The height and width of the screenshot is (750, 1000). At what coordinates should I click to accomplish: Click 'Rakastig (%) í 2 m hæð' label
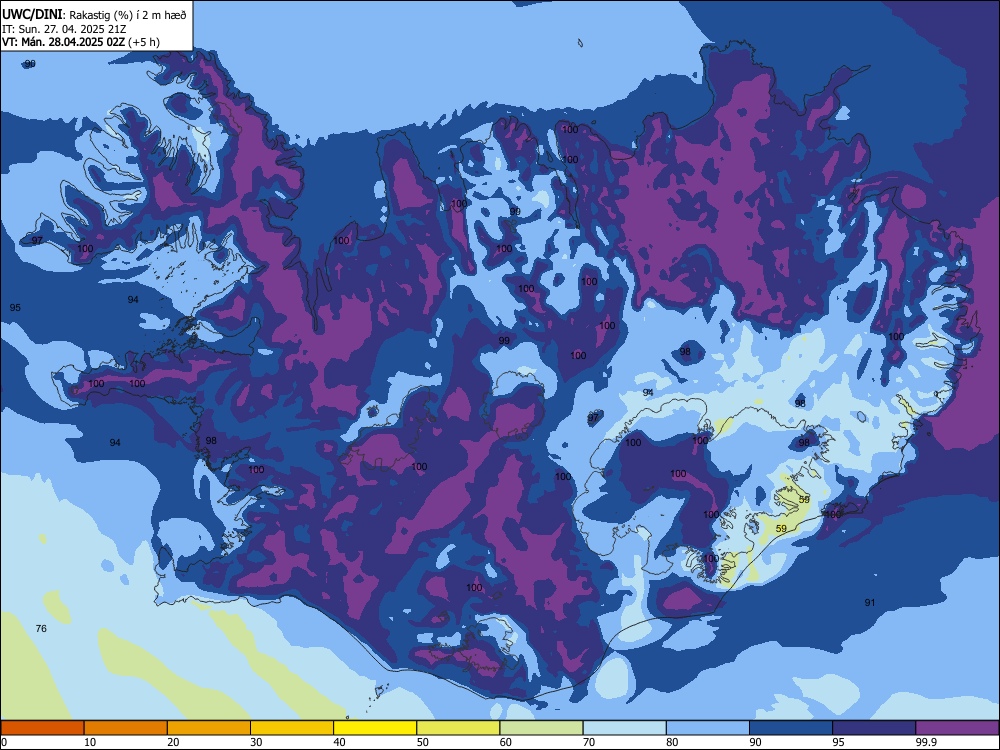click(x=128, y=15)
